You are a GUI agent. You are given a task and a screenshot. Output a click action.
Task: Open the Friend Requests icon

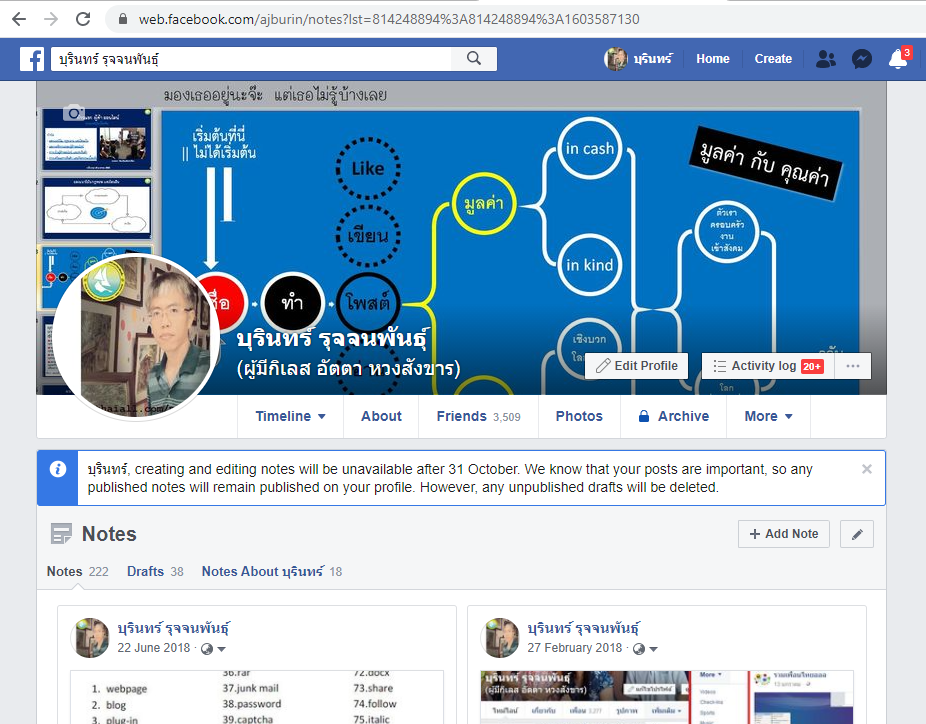click(x=825, y=59)
